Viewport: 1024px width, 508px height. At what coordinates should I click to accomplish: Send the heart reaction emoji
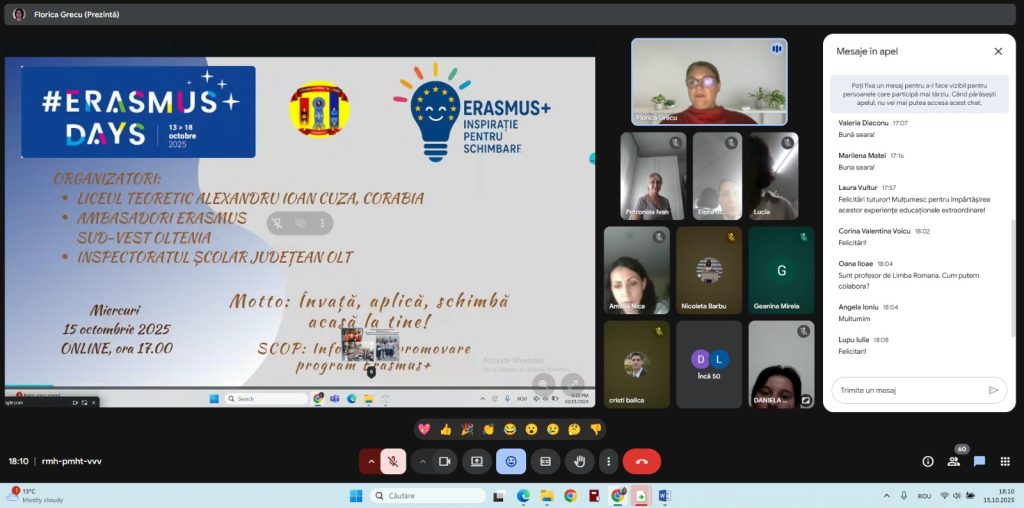[x=424, y=429]
